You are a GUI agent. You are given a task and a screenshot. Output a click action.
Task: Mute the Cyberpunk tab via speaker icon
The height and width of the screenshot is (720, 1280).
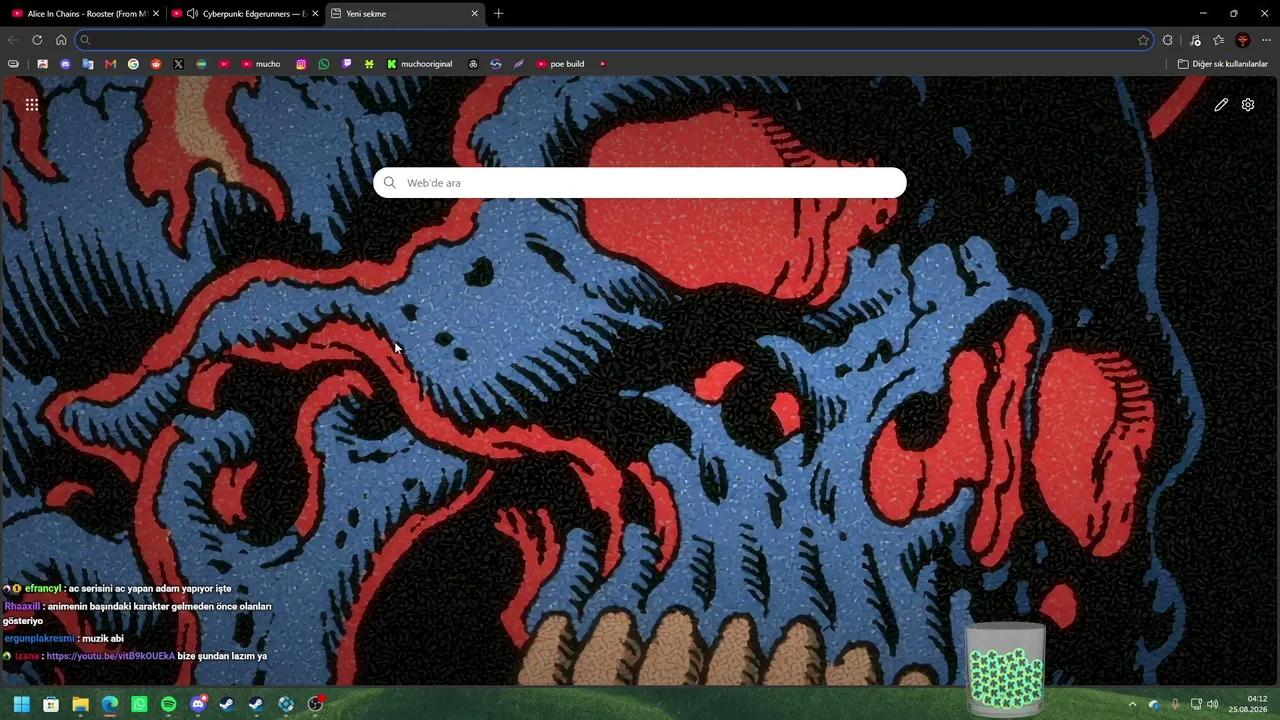192,14
